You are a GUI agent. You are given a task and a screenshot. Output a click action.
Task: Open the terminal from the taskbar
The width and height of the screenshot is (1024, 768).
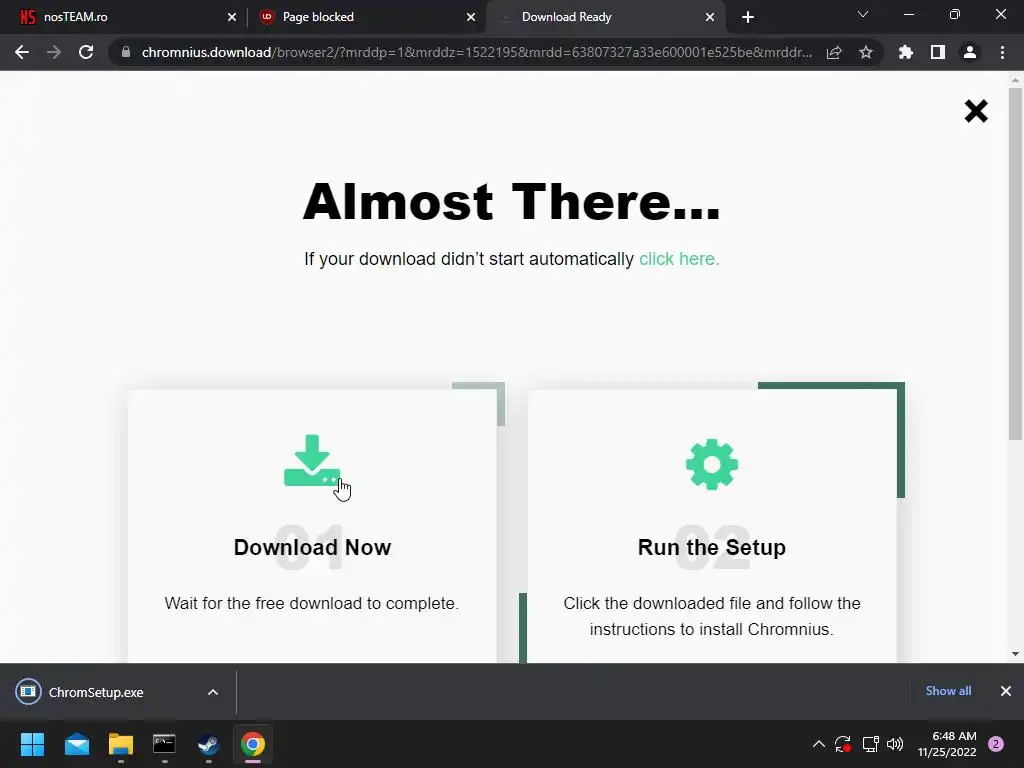point(164,744)
